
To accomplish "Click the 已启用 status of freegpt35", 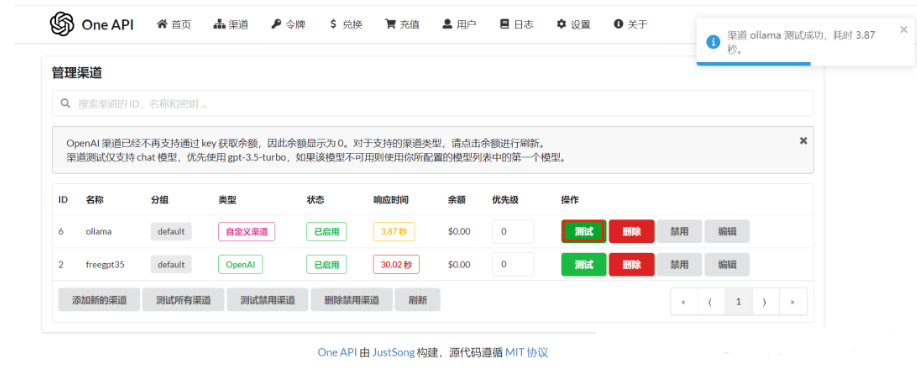I will pos(326,264).
